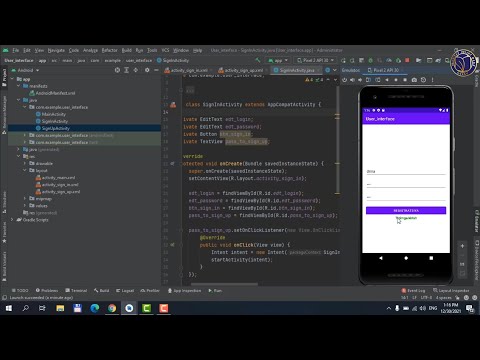Take emulator screenshot with camera icon
Screen dimensions: 480x360
pos(414,80)
